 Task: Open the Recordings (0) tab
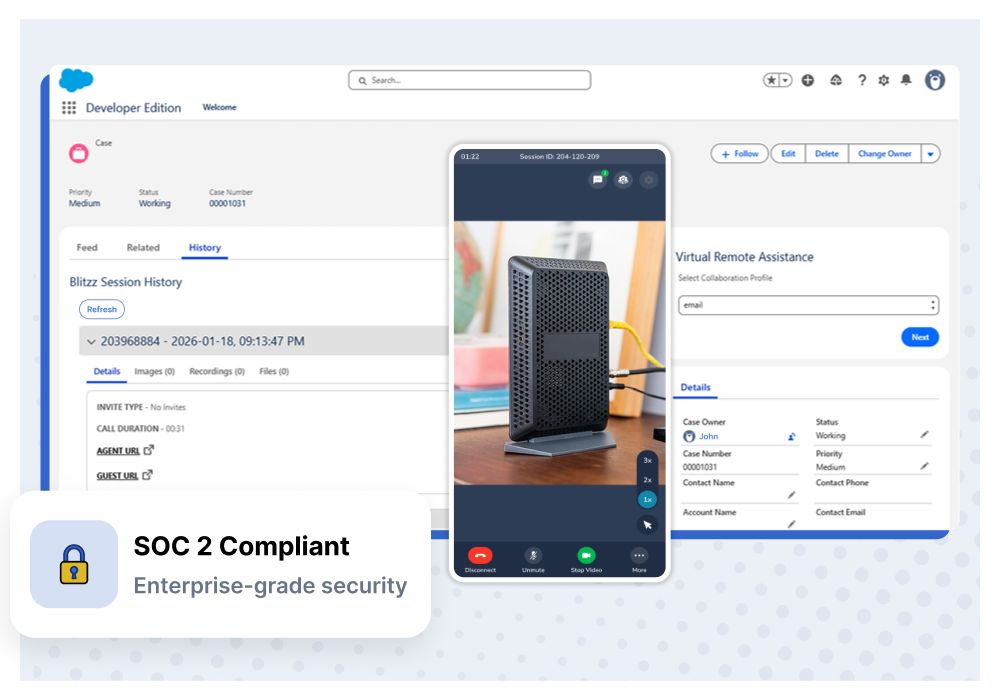coord(217,371)
